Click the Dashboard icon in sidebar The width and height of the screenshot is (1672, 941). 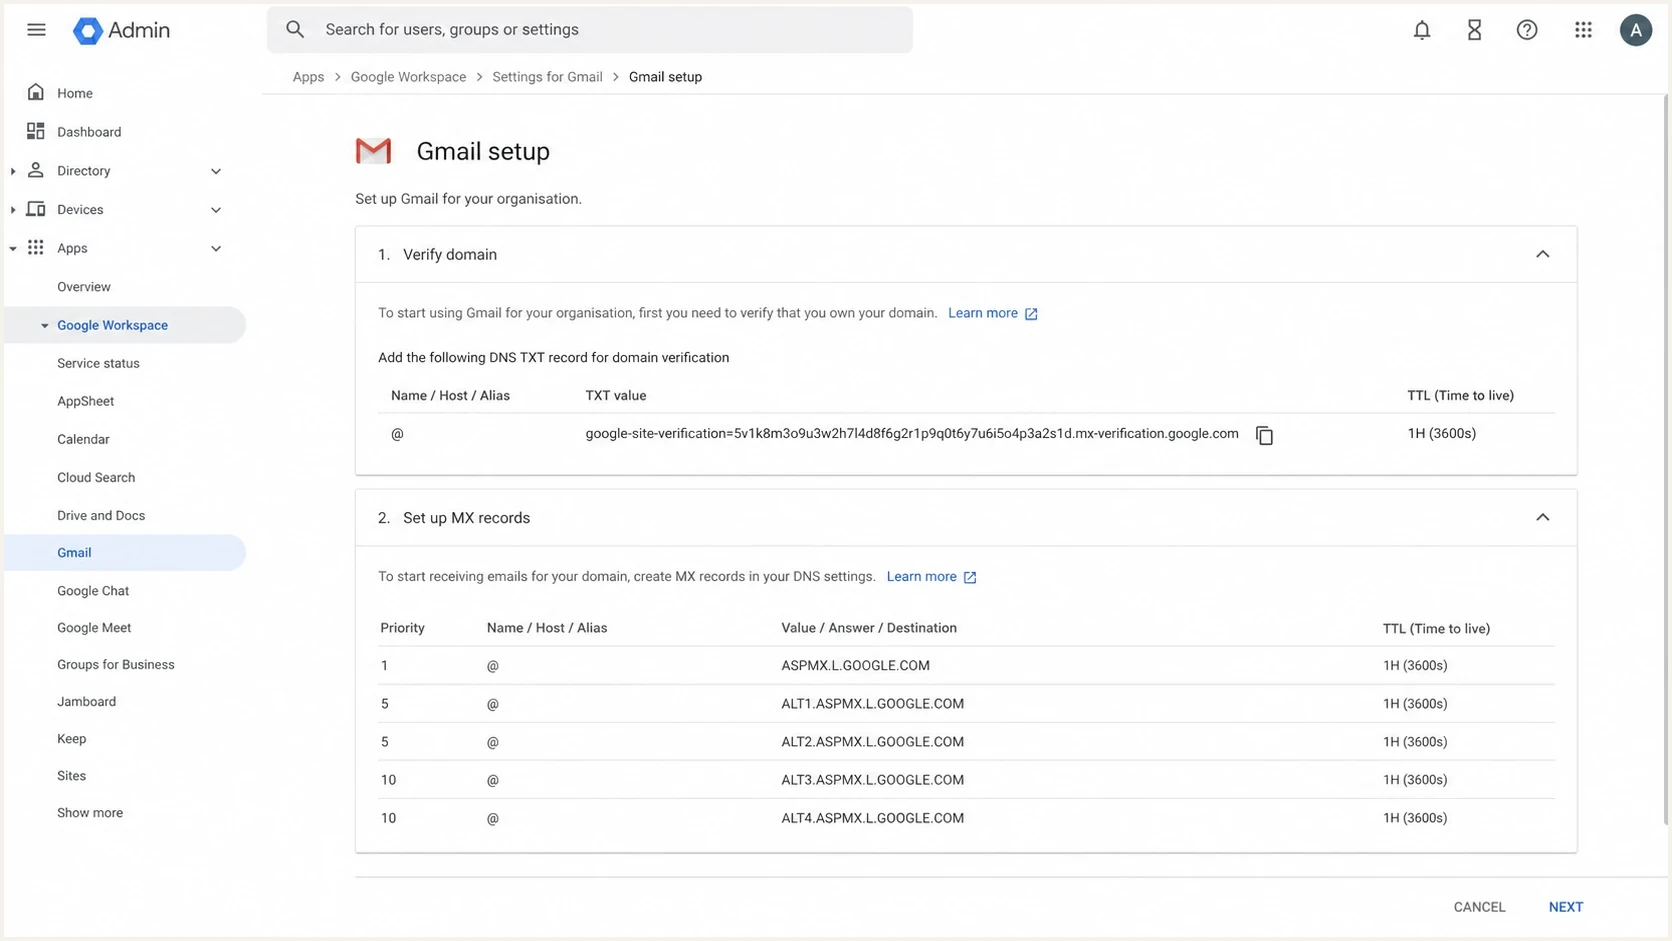point(36,131)
